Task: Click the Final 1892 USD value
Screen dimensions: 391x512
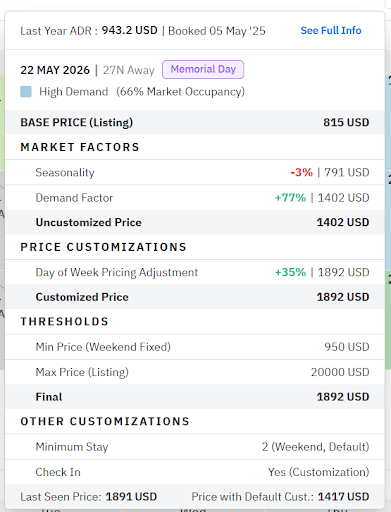Action: pyautogui.click(x=343, y=397)
